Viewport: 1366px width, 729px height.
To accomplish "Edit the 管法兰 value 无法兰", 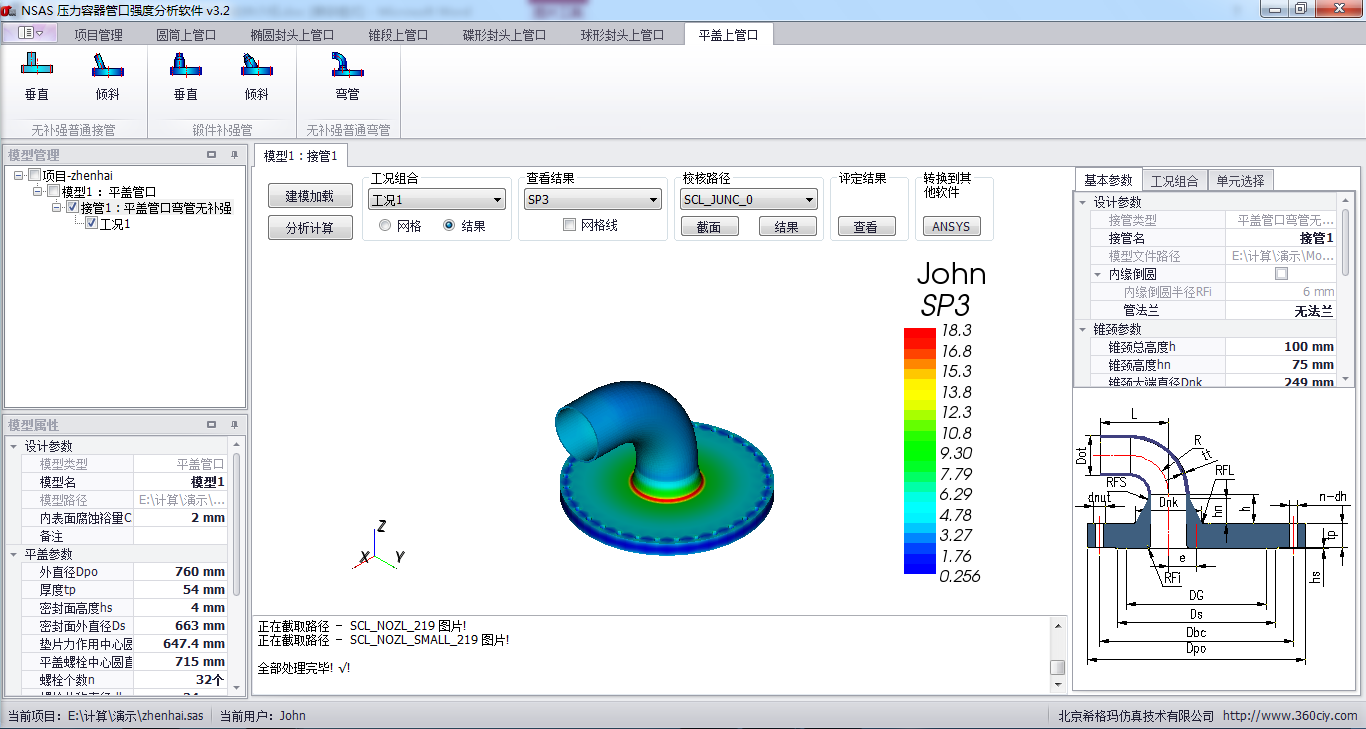I will click(x=1281, y=311).
